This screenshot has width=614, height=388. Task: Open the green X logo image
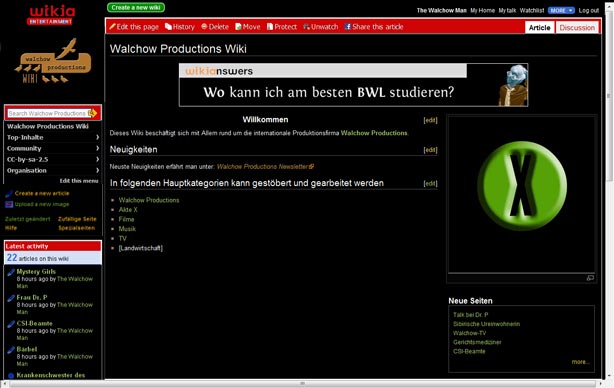522,186
